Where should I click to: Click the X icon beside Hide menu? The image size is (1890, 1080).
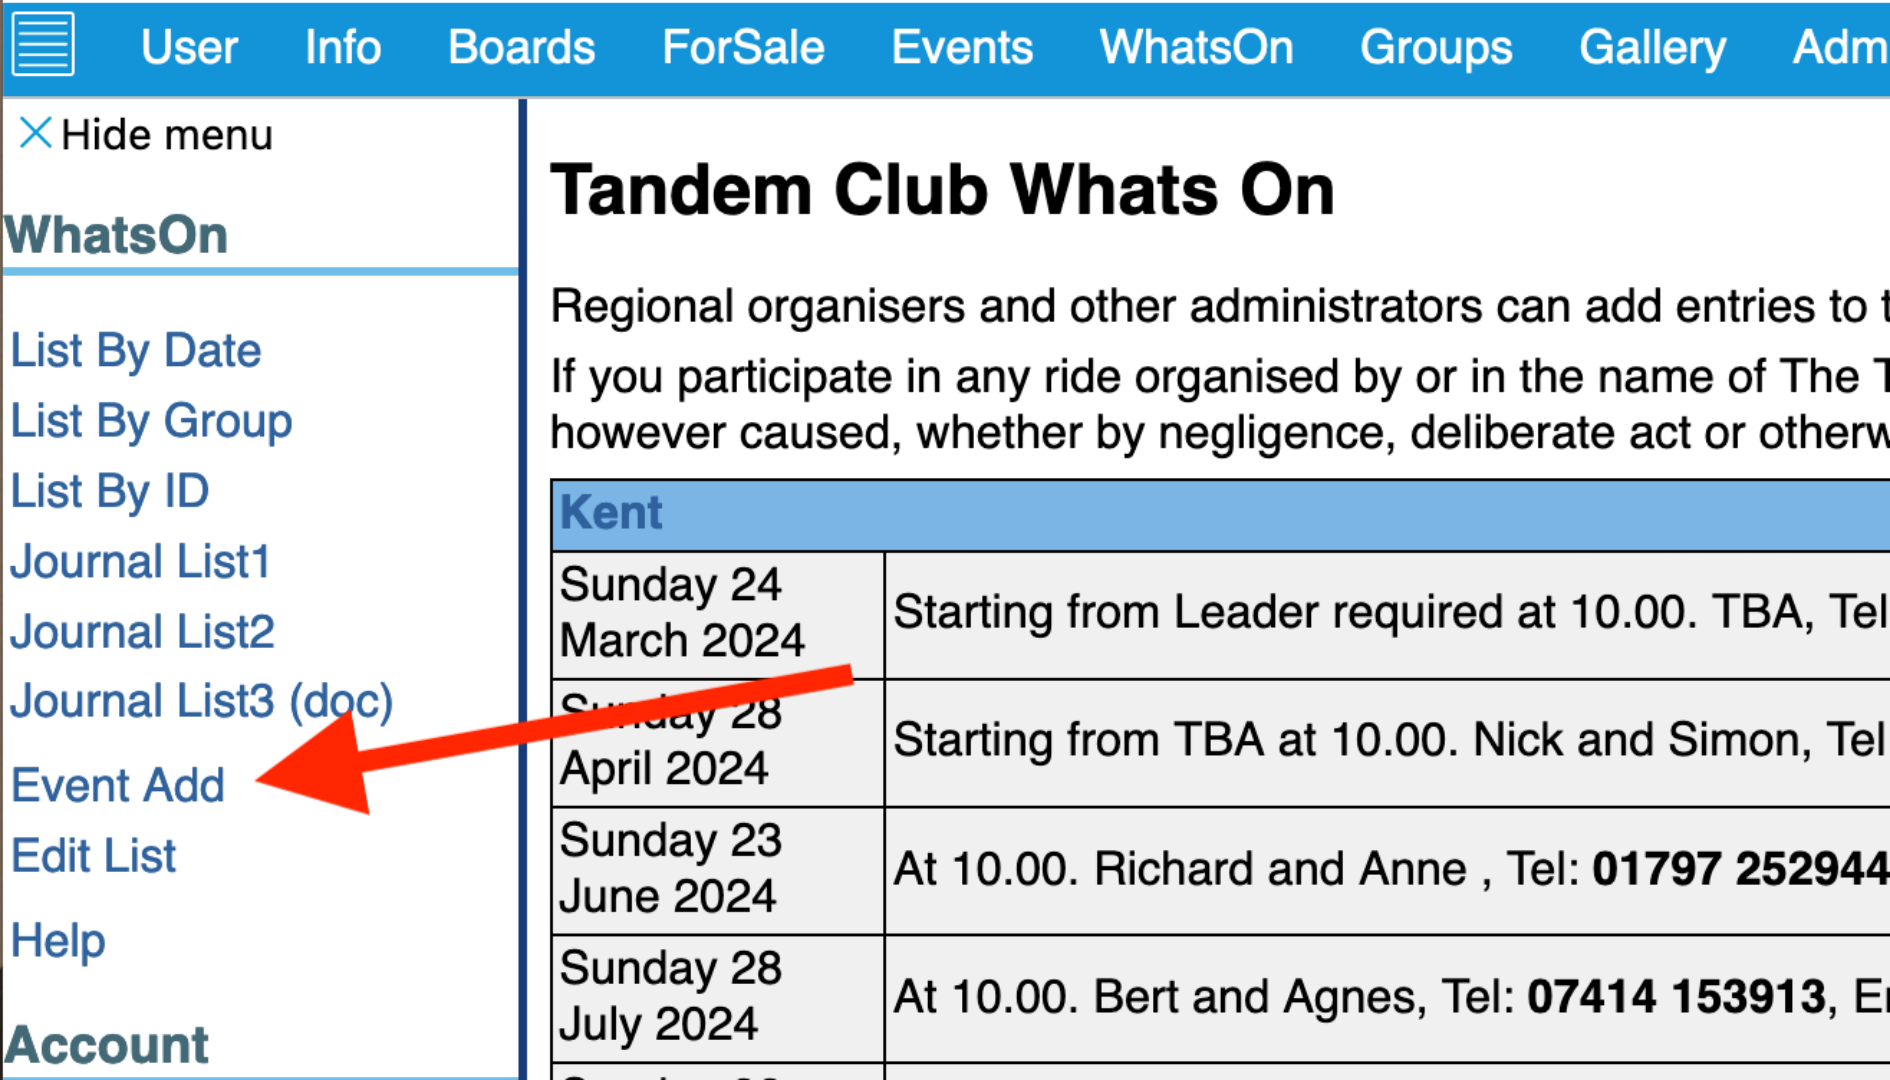pos(35,133)
